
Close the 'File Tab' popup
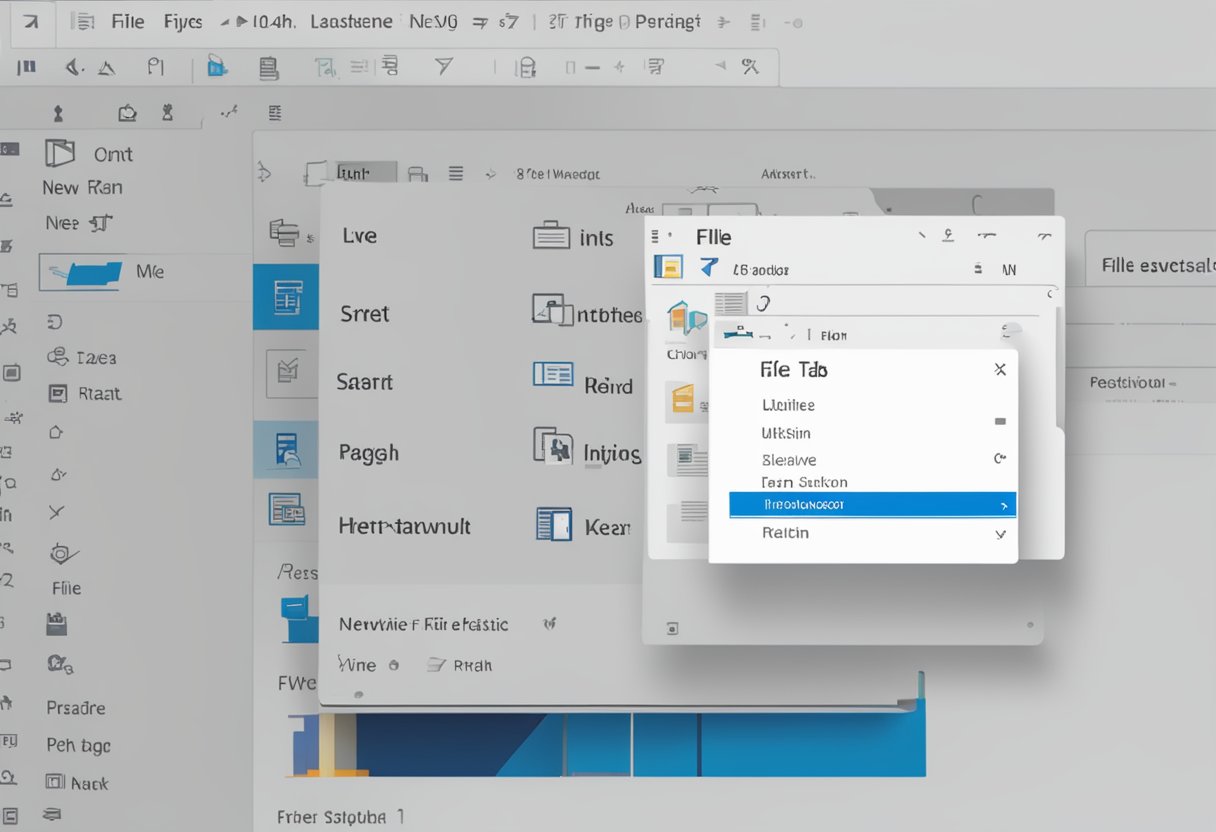pos(999,369)
